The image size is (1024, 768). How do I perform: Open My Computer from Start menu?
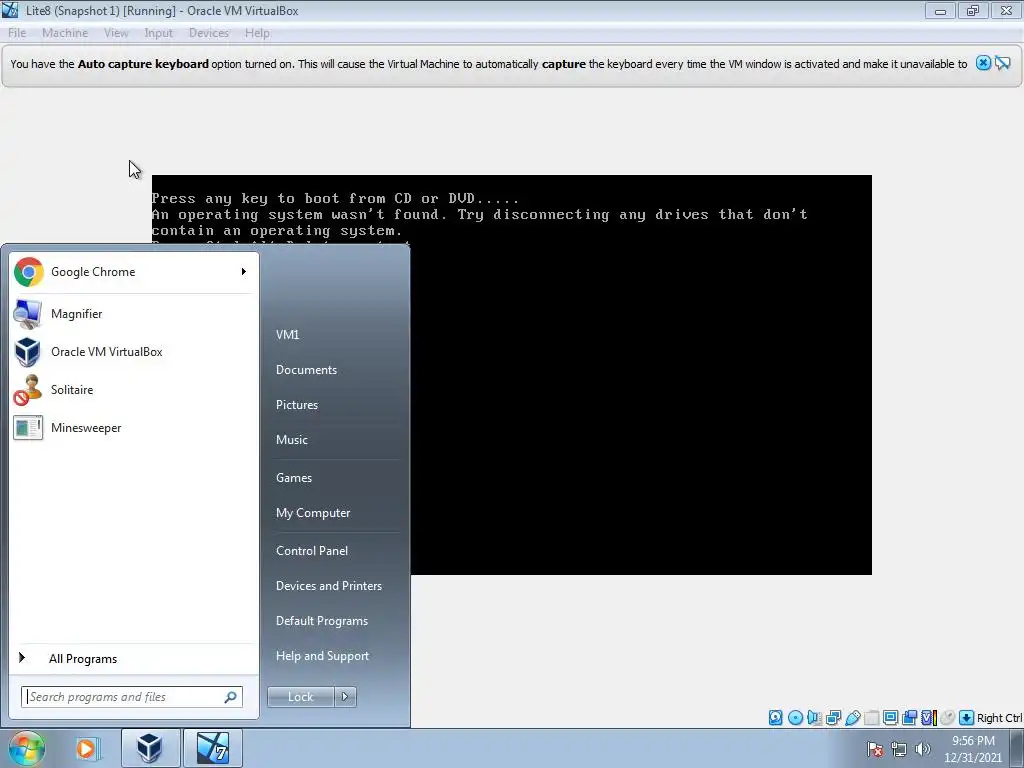click(313, 513)
